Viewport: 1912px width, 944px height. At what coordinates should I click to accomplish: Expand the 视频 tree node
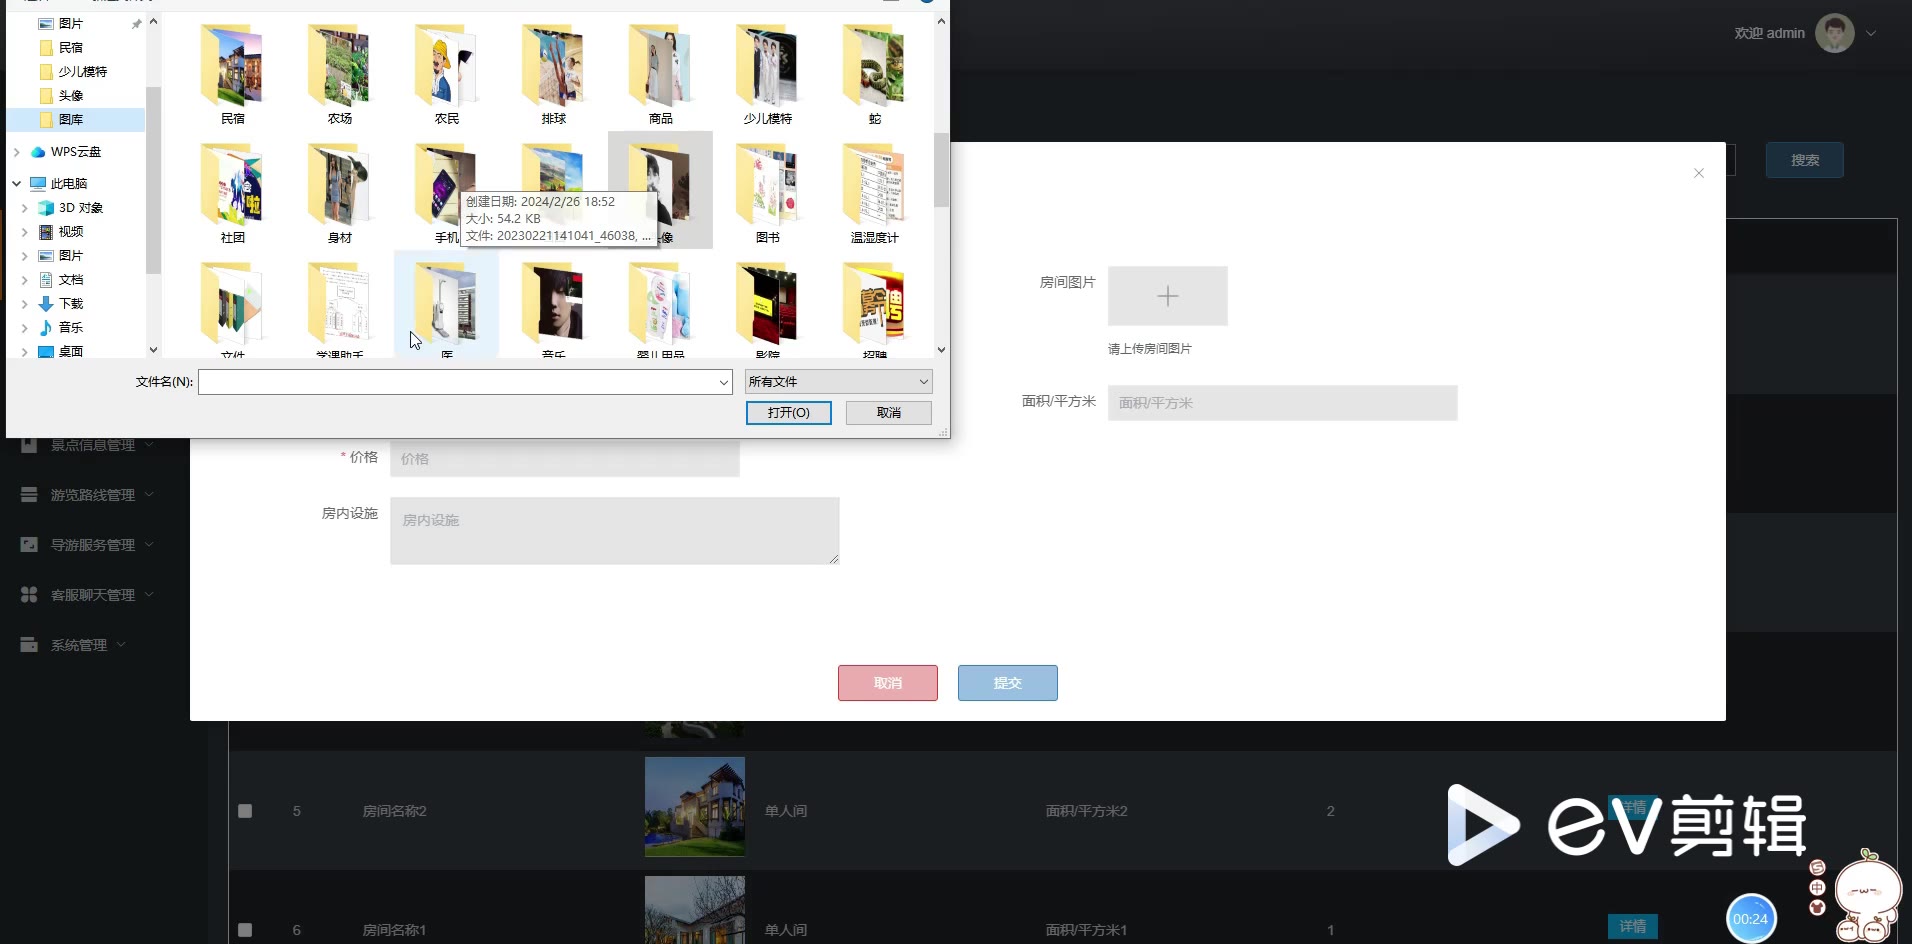coord(25,232)
